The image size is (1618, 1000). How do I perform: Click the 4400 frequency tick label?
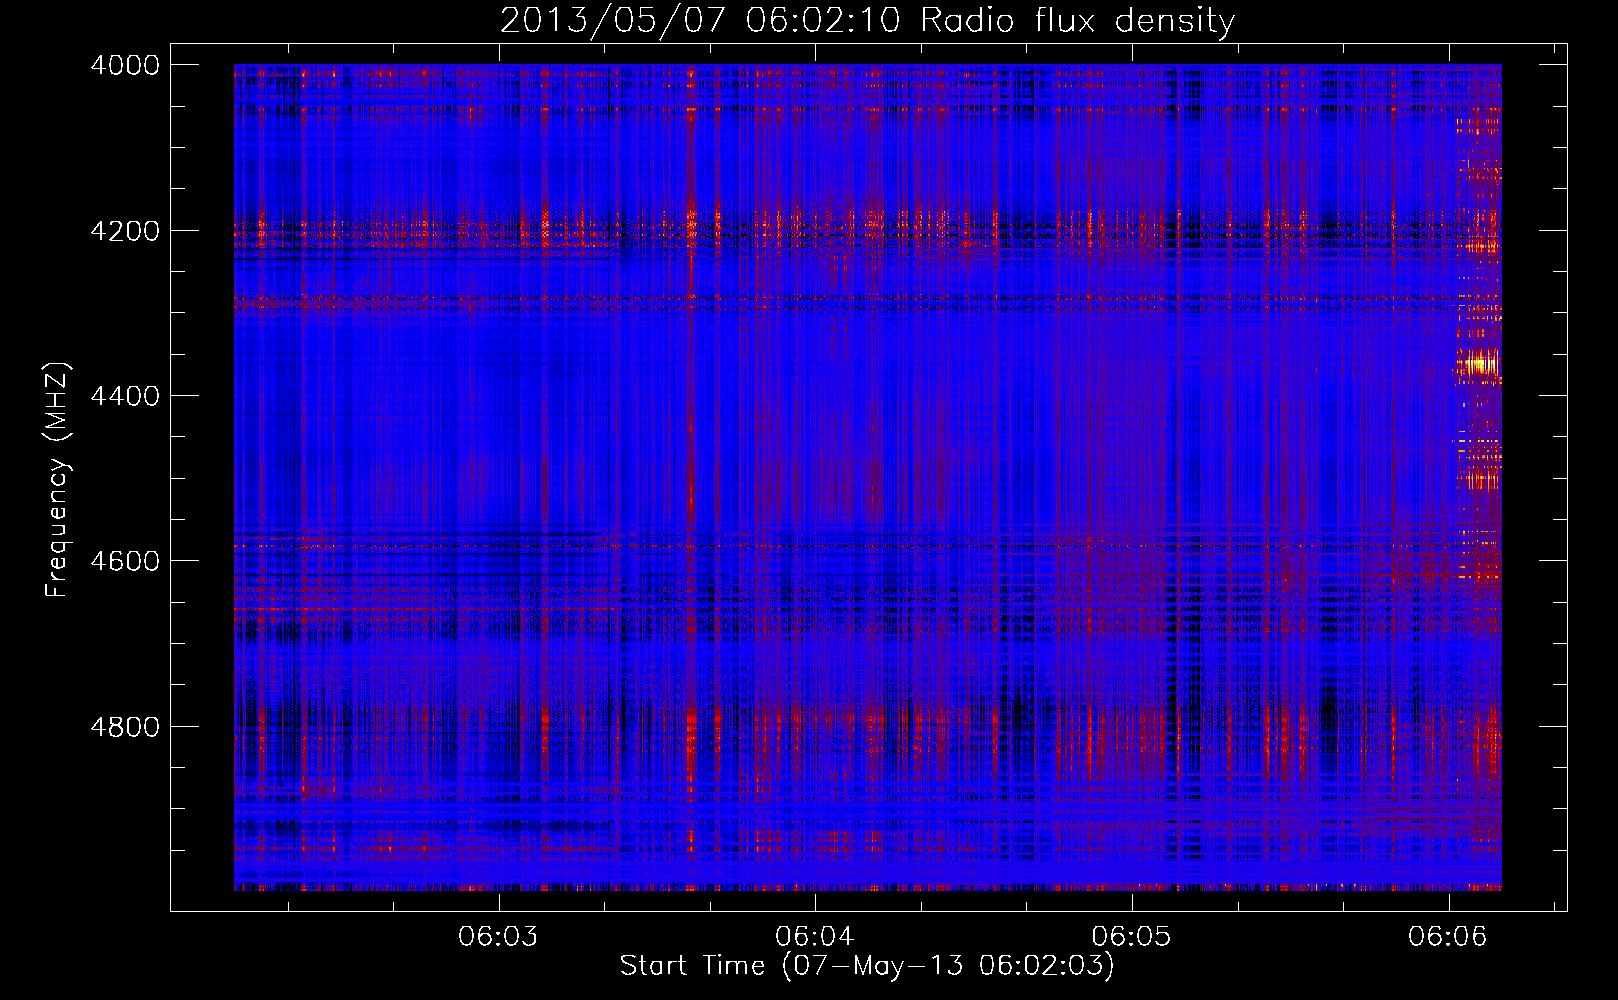coord(125,396)
